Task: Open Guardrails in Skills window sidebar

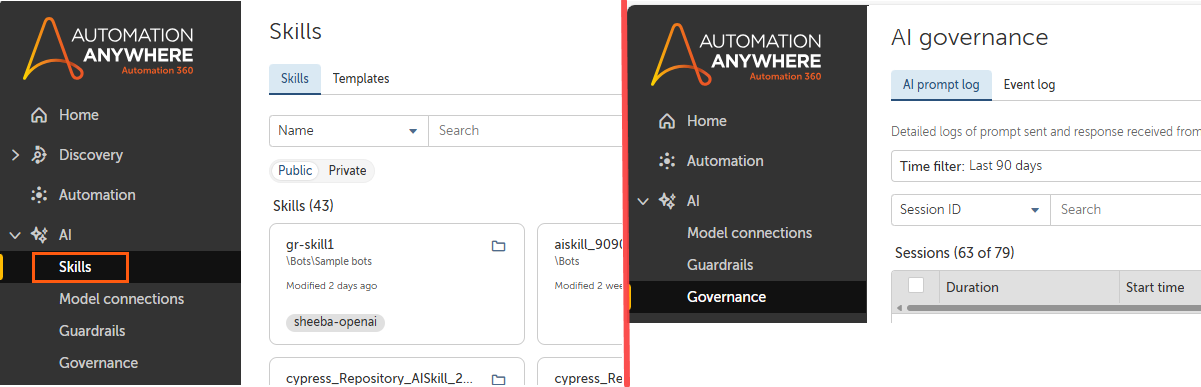Action: tap(92, 331)
